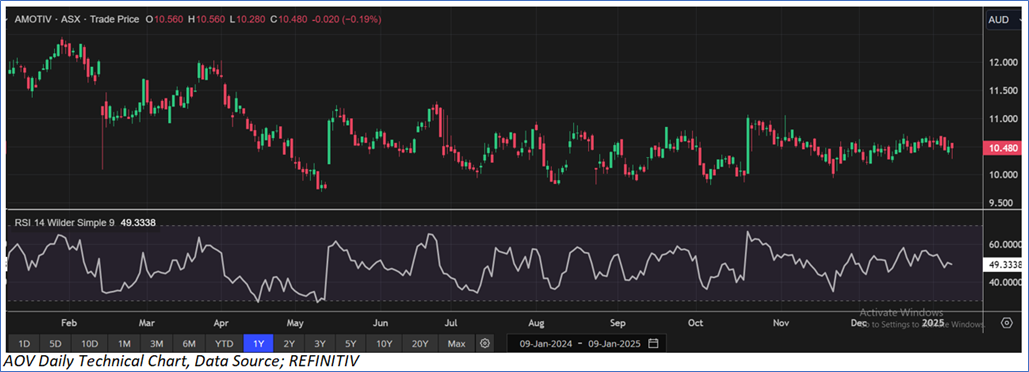Select the 10D time range button

(x=90, y=343)
